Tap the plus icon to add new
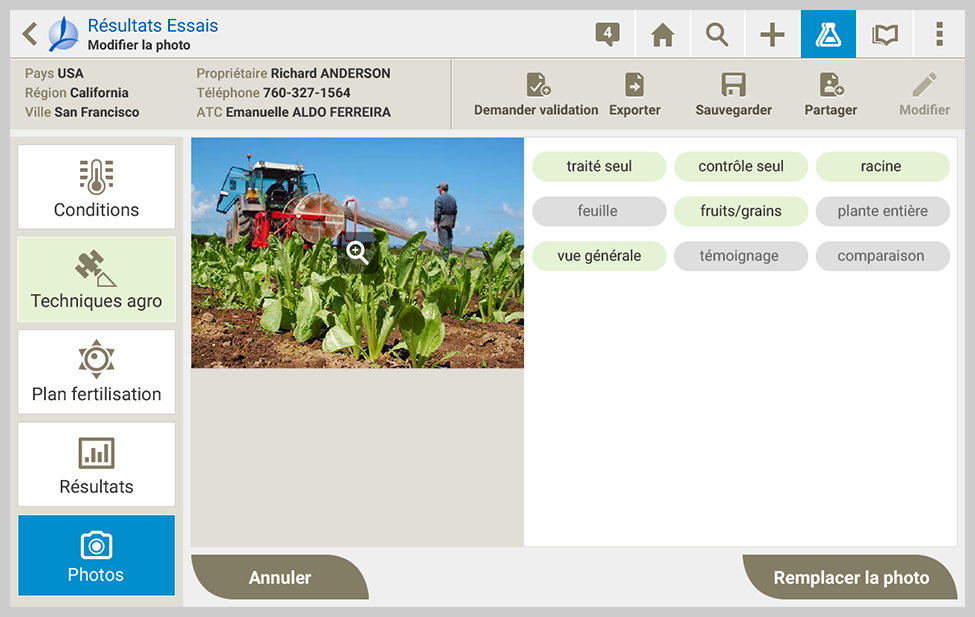 coord(772,35)
